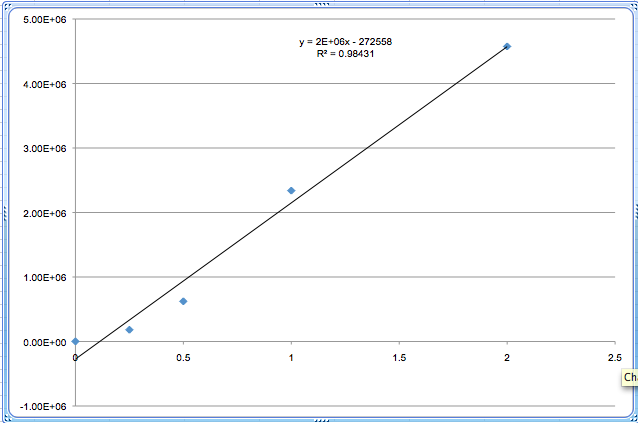Click the data point at the origin
Screen dimensions: 638x423
75,341
